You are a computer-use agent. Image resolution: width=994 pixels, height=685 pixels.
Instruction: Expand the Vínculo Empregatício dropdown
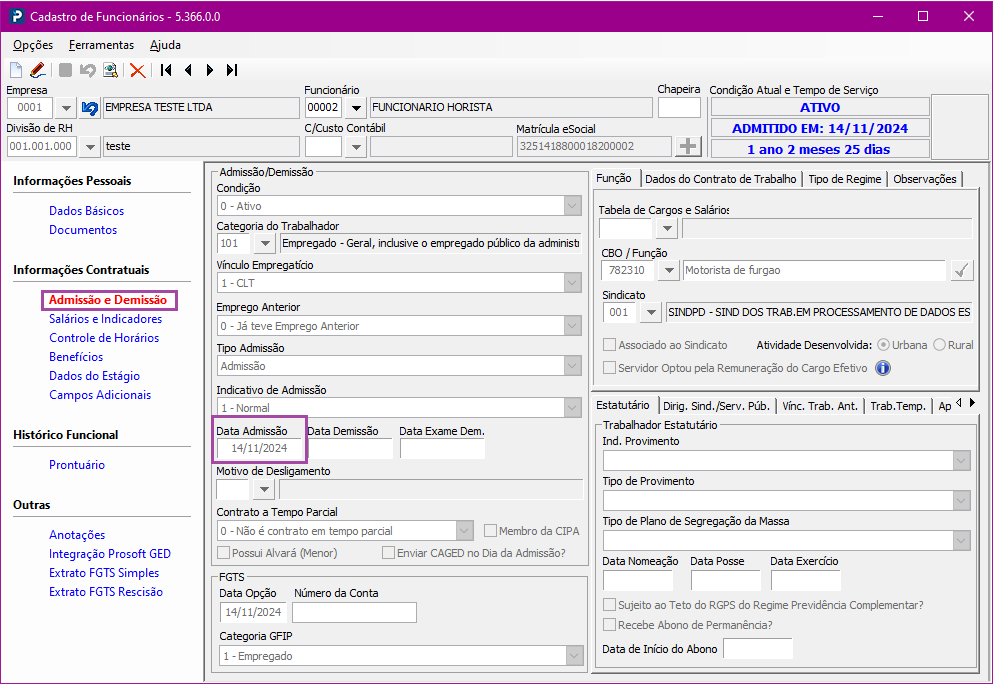click(x=572, y=283)
